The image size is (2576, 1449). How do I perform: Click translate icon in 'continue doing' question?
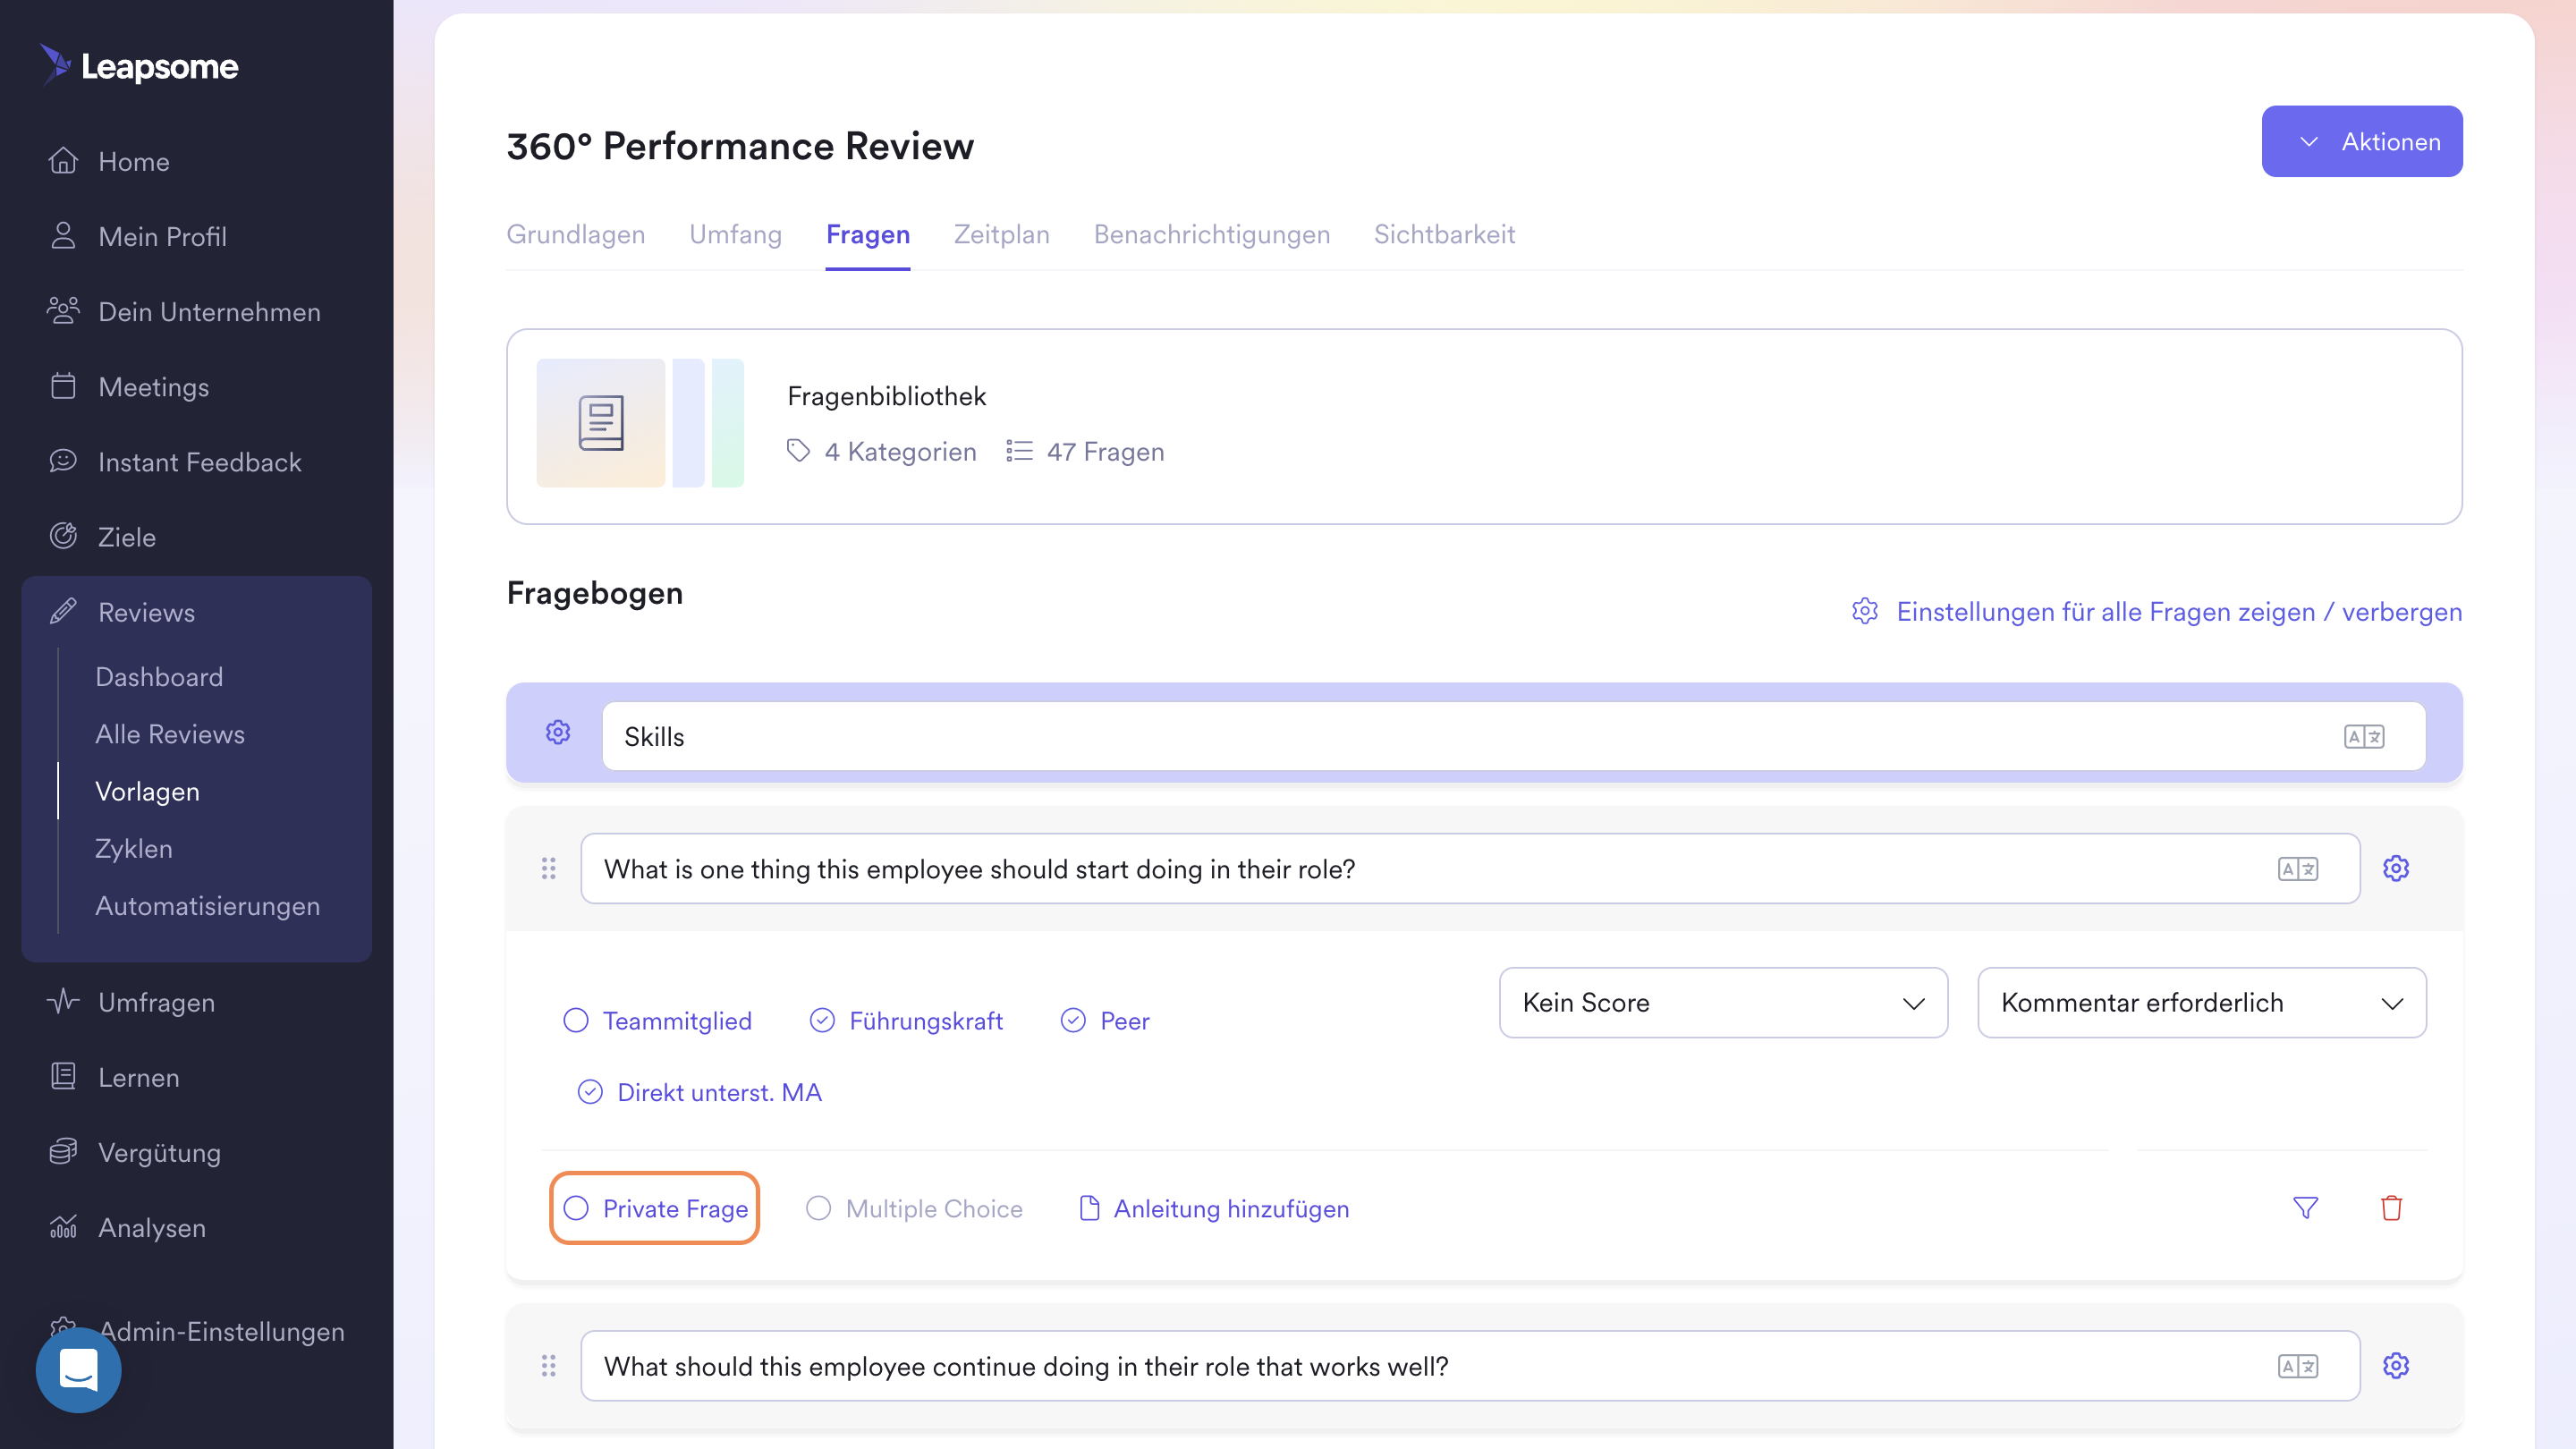[x=2298, y=1366]
